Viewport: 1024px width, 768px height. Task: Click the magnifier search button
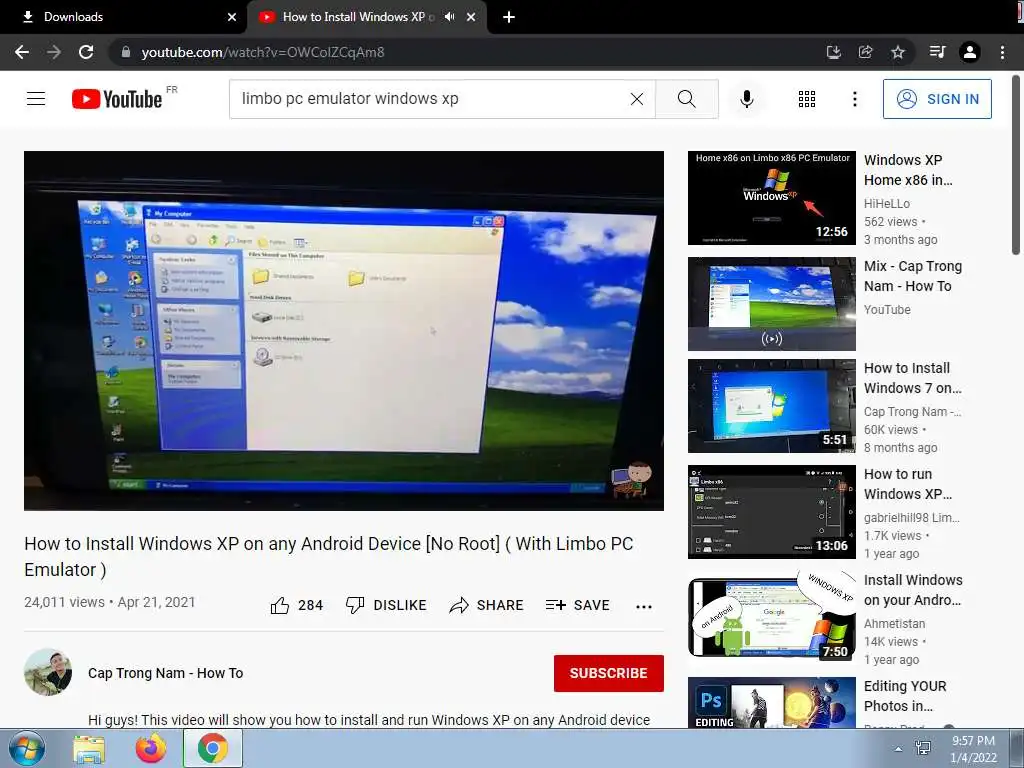(x=686, y=99)
